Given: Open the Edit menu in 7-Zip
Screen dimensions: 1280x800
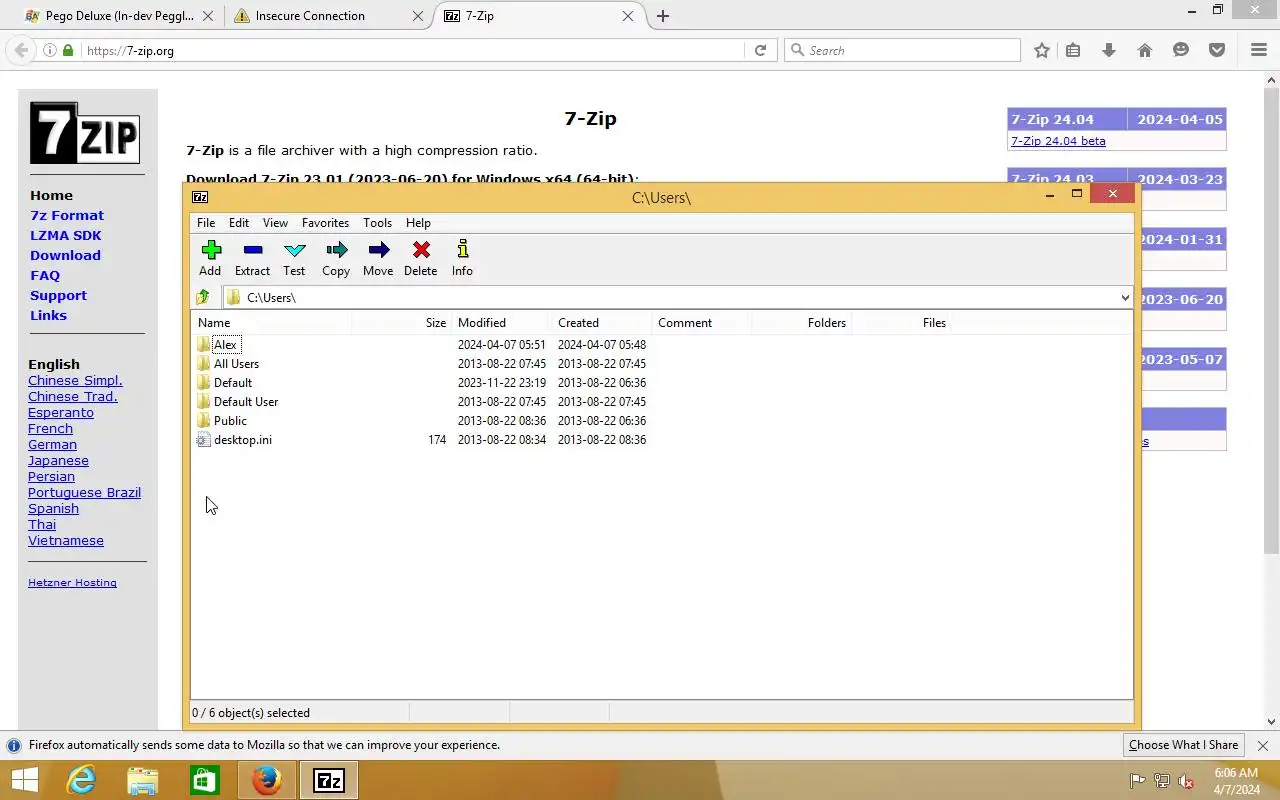Looking at the screenshot, I should coord(239,223).
